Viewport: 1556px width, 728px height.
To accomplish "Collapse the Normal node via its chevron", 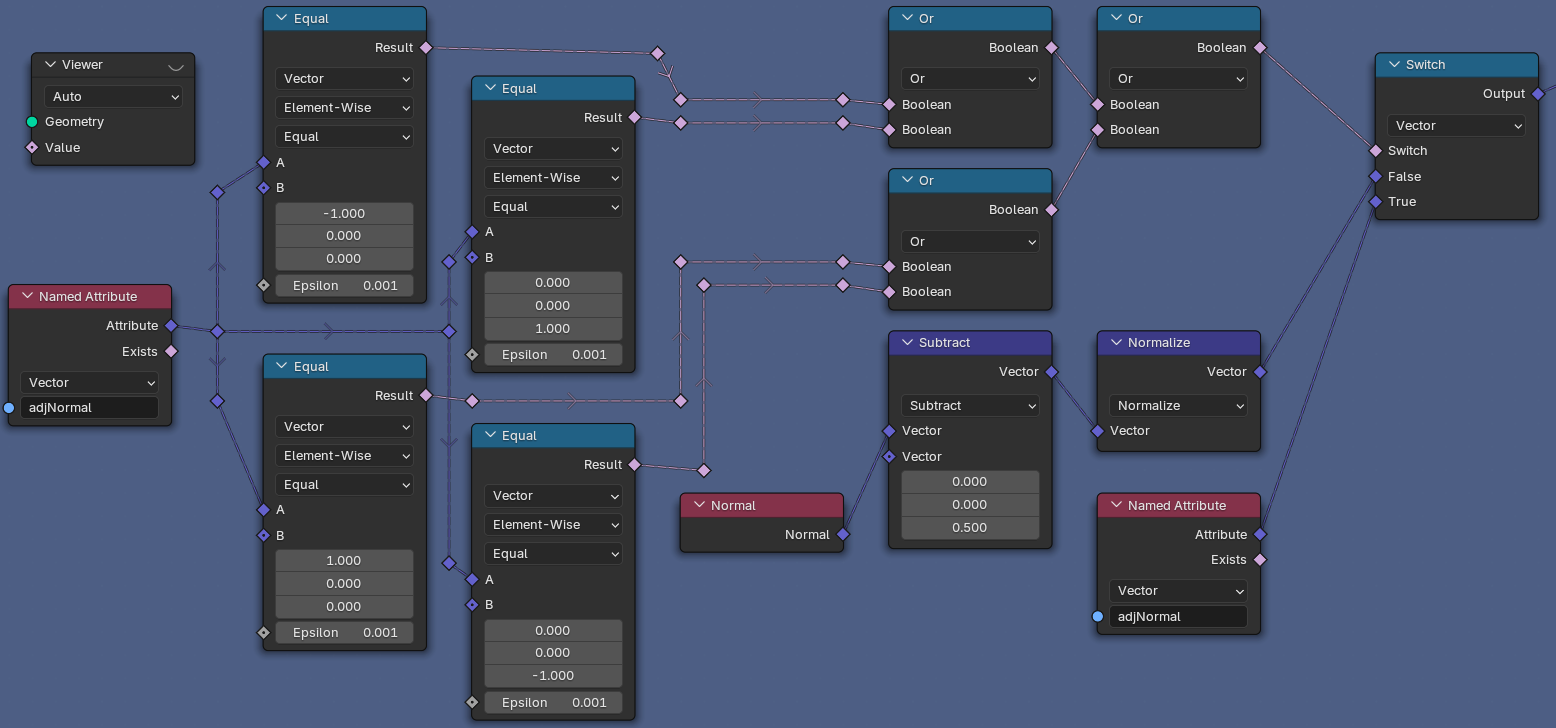I will [697, 505].
